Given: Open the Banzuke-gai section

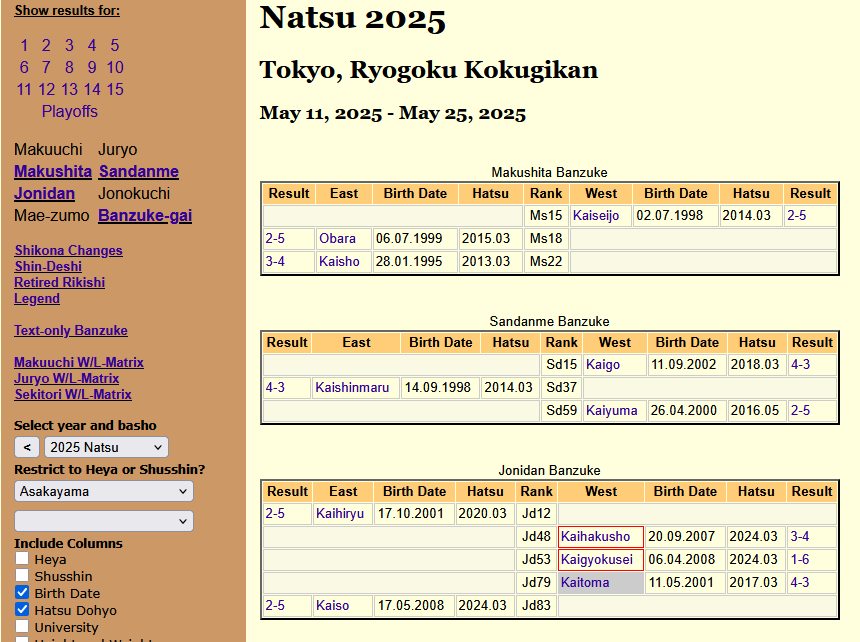Looking at the screenshot, I should pyautogui.click(x=145, y=215).
